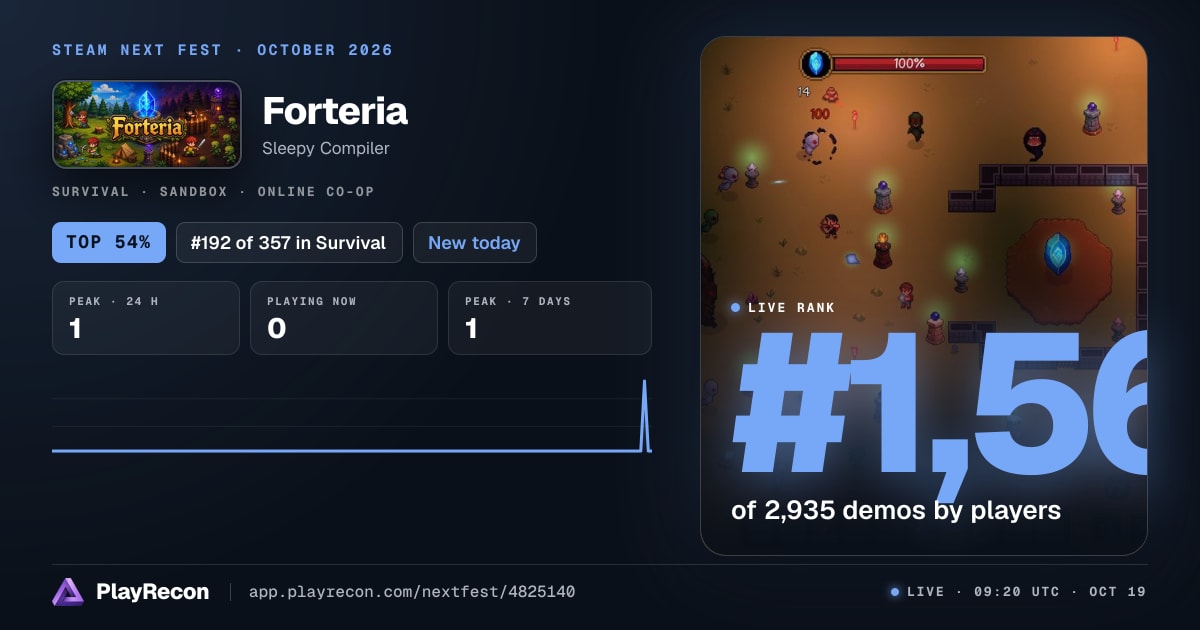The image size is (1200, 630).
Task: Click the Peak · 7 Days stat card
Action: (x=550, y=318)
